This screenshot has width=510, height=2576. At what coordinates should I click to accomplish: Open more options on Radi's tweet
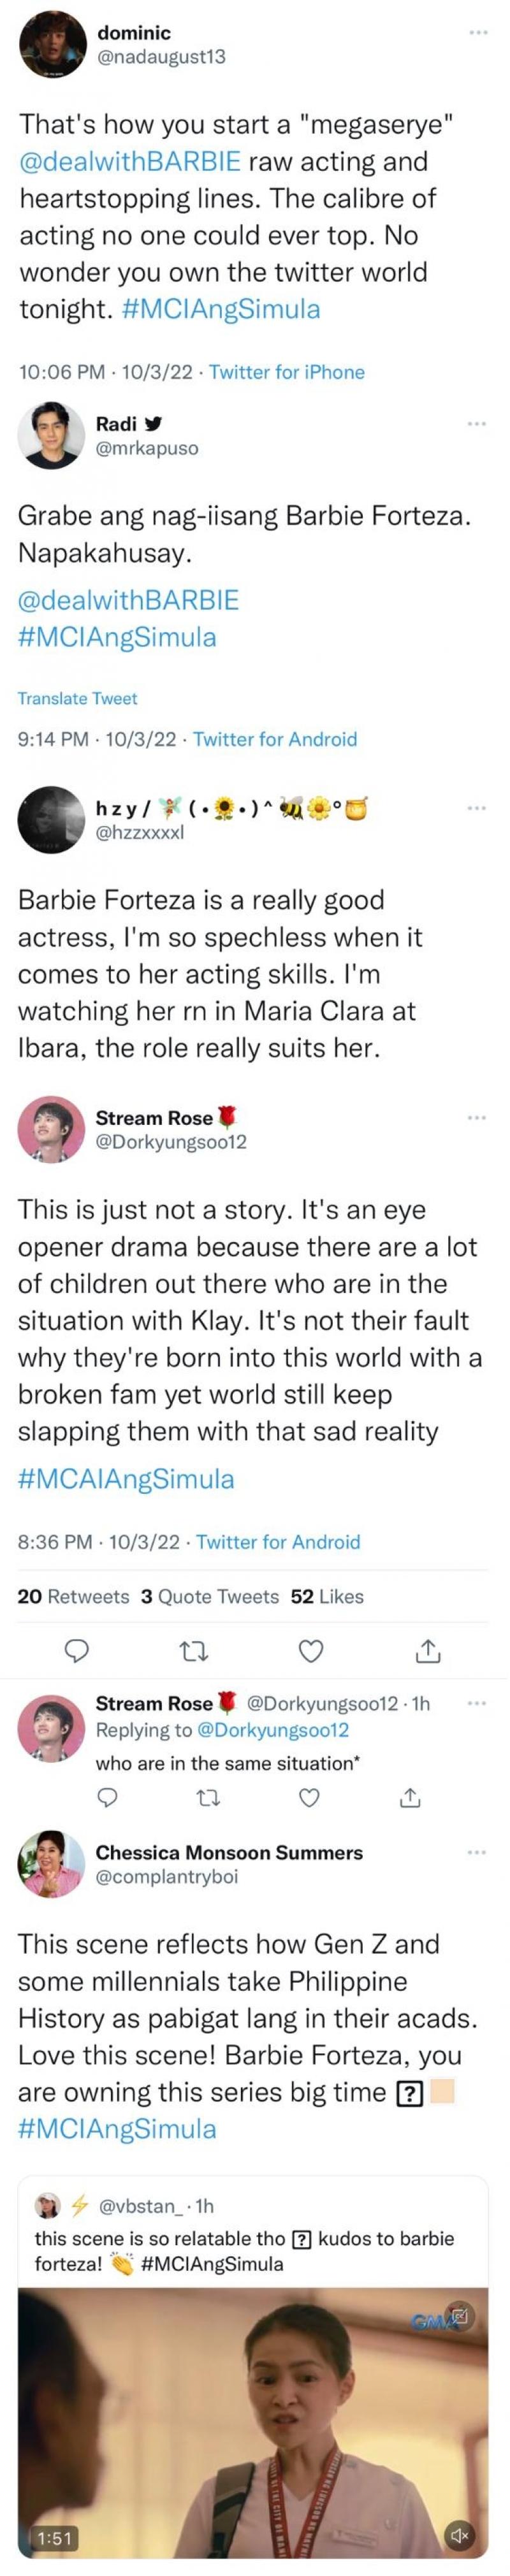click(x=476, y=424)
